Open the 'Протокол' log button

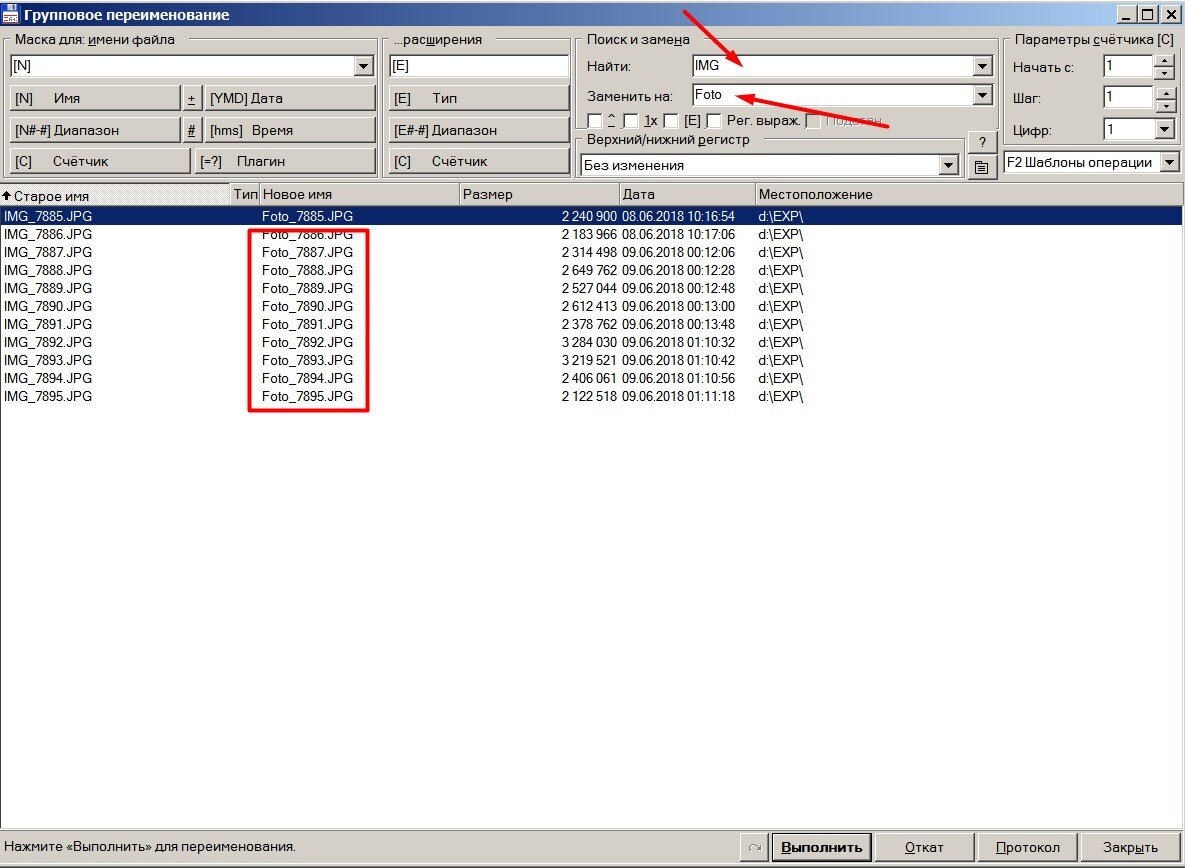1027,847
